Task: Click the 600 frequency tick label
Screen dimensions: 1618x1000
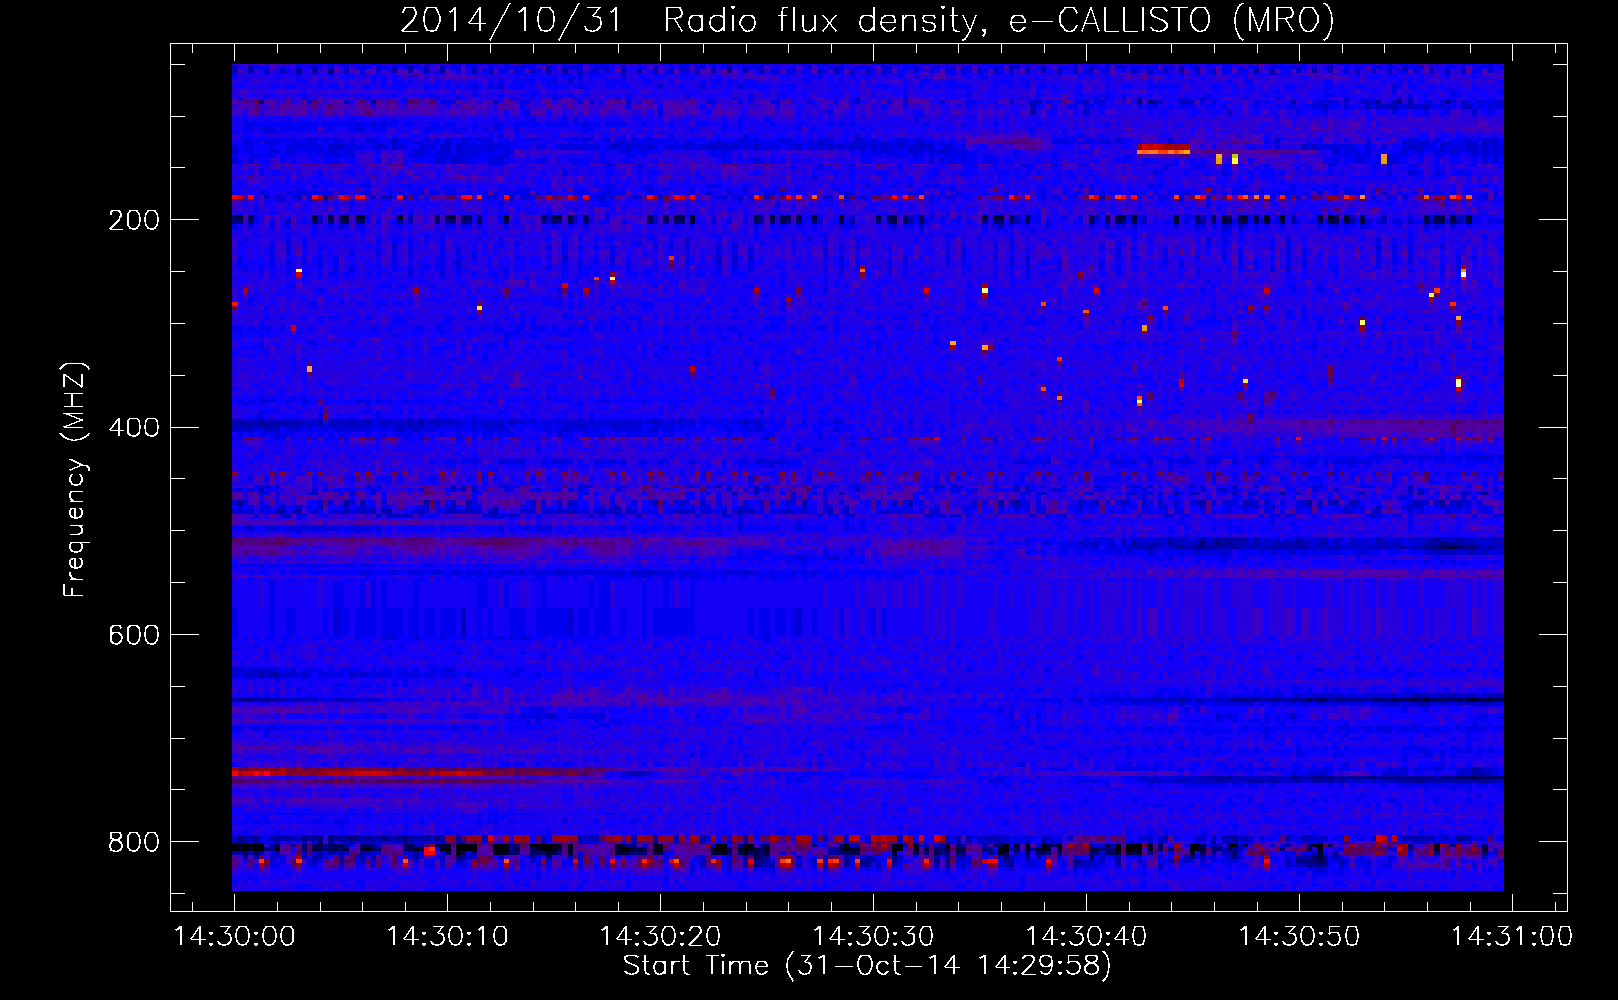Action: (134, 635)
